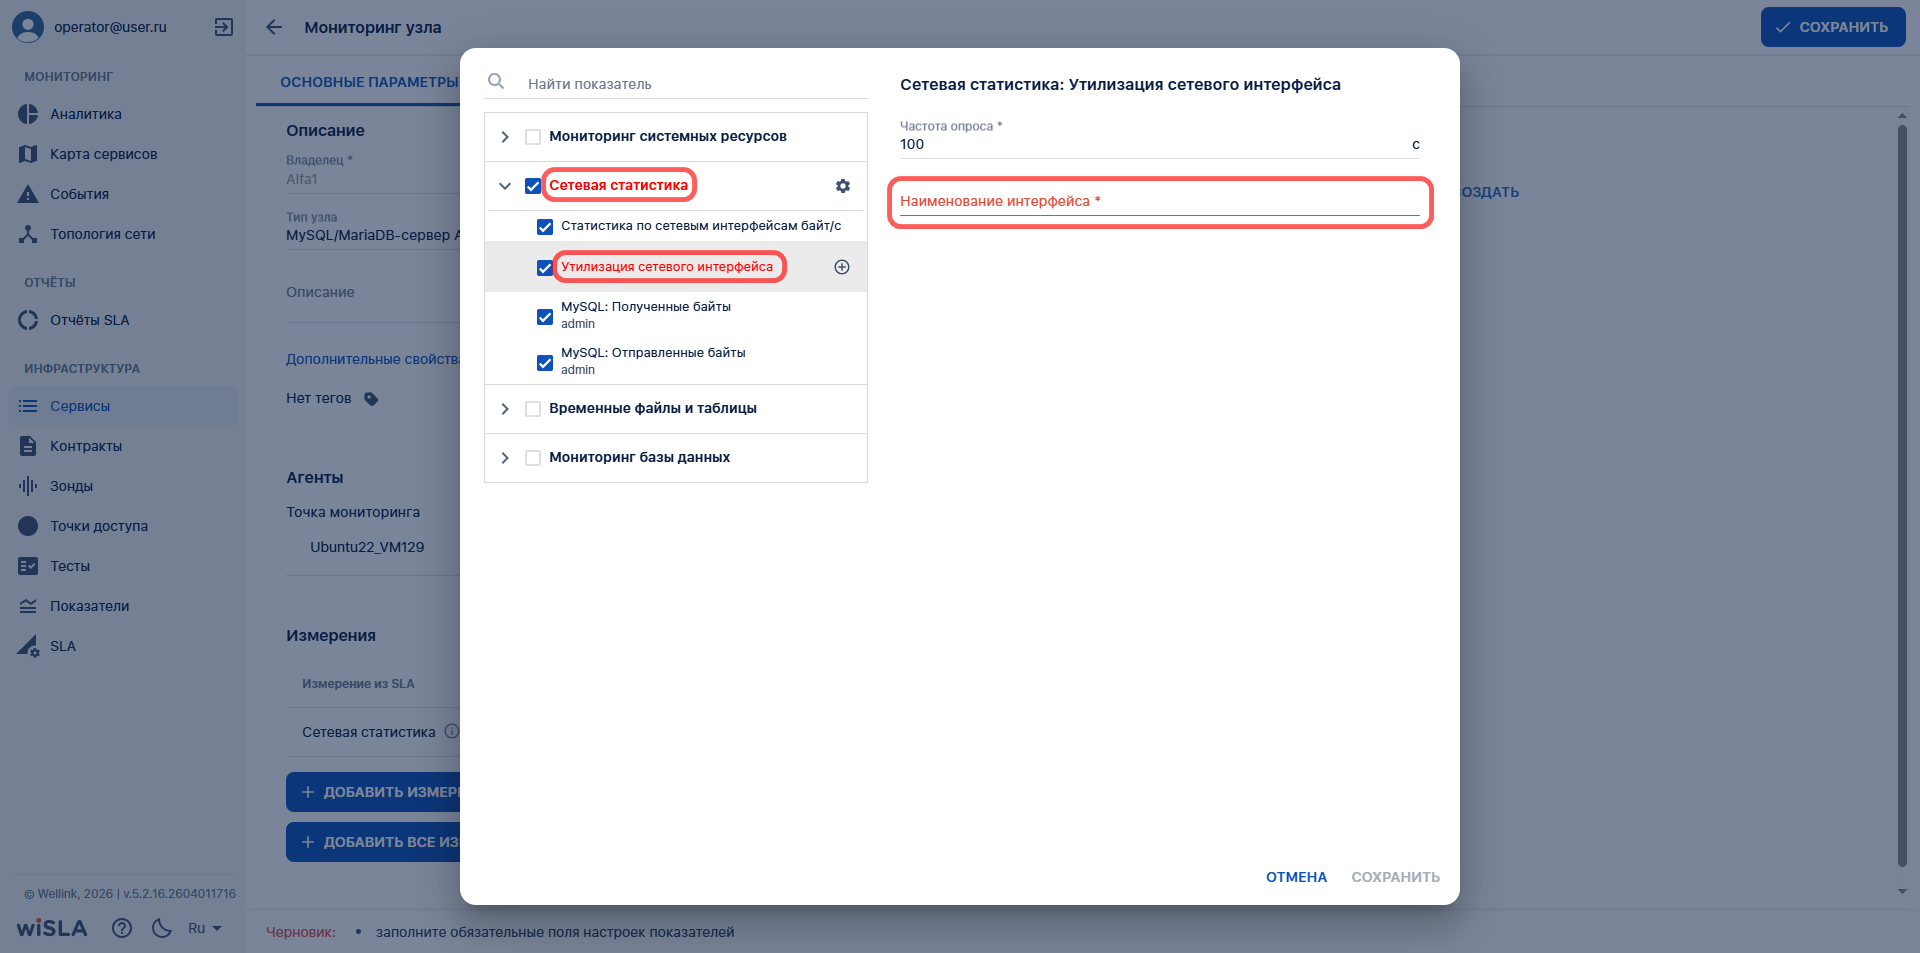1920x953 pixels.
Task: Click the SLA sidebar icon
Action: pos(28,646)
